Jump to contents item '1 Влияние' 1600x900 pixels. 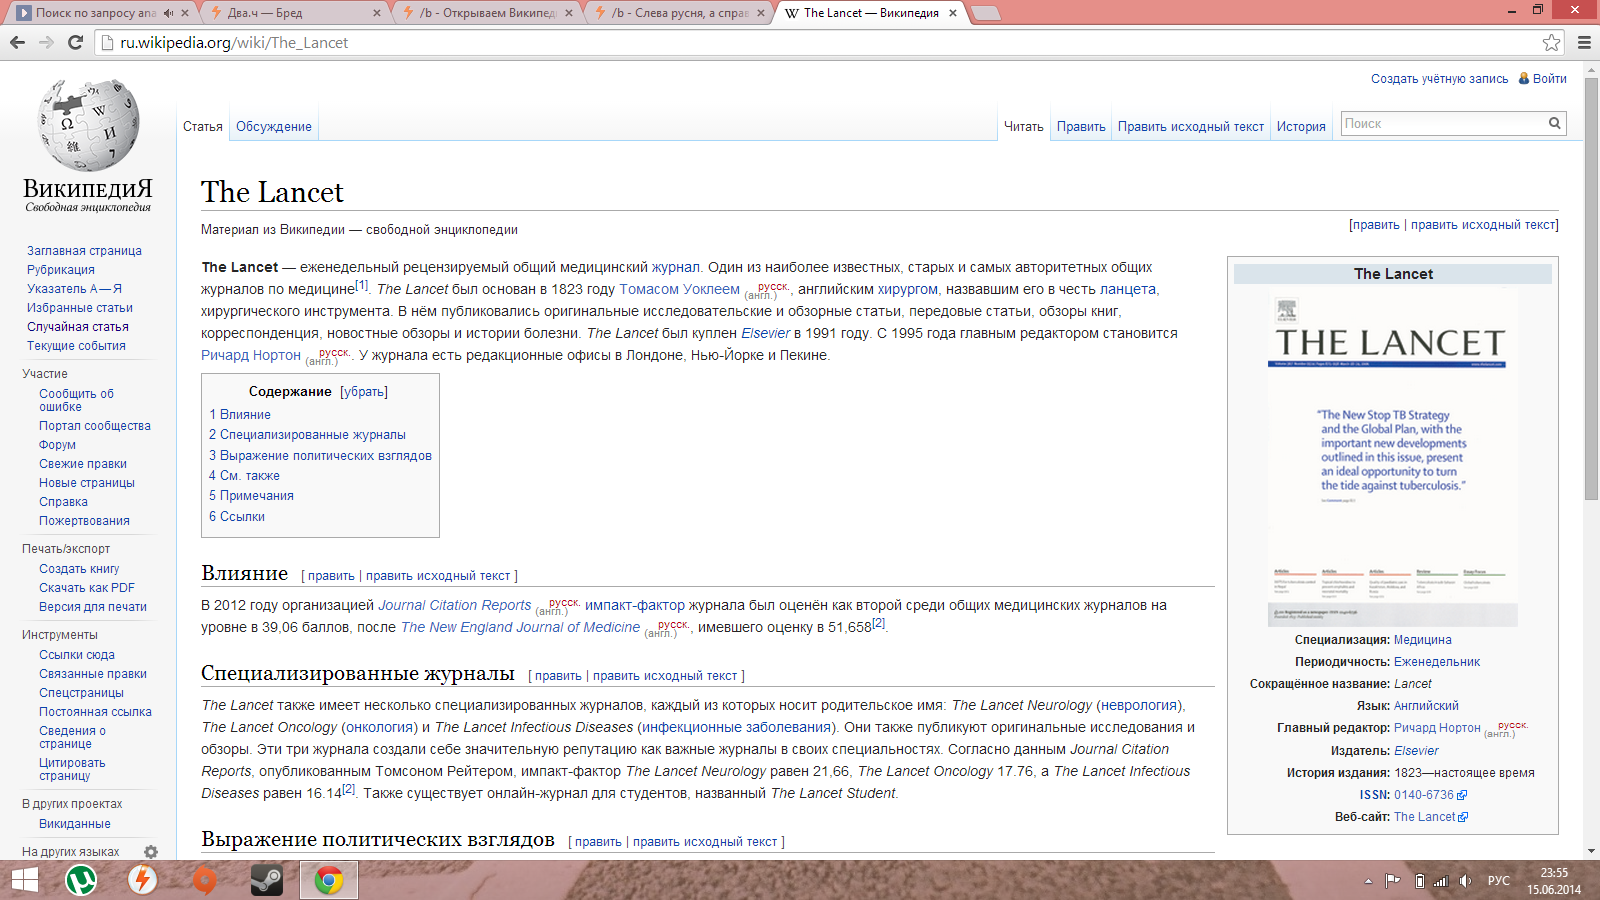pyautogui.click(x=240, y=415)
